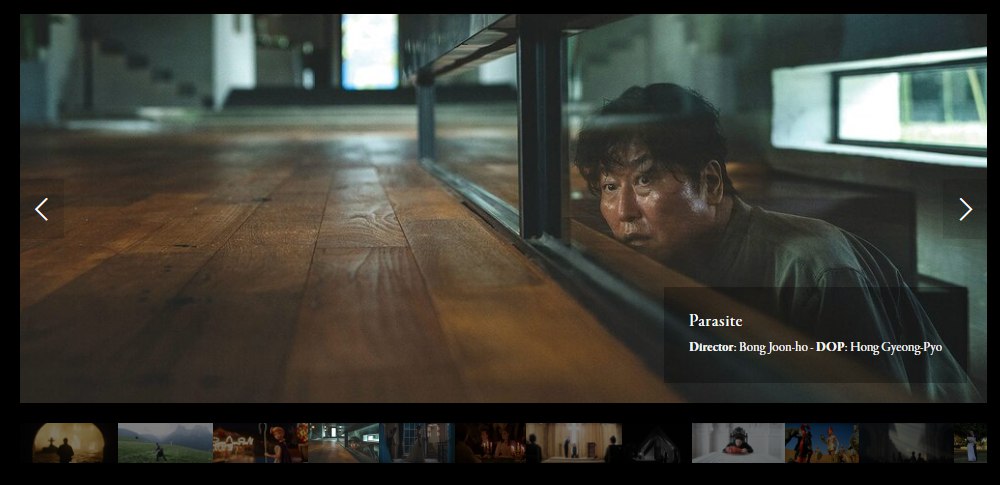Select thumbnail of person running in green field

click(165, 443)
